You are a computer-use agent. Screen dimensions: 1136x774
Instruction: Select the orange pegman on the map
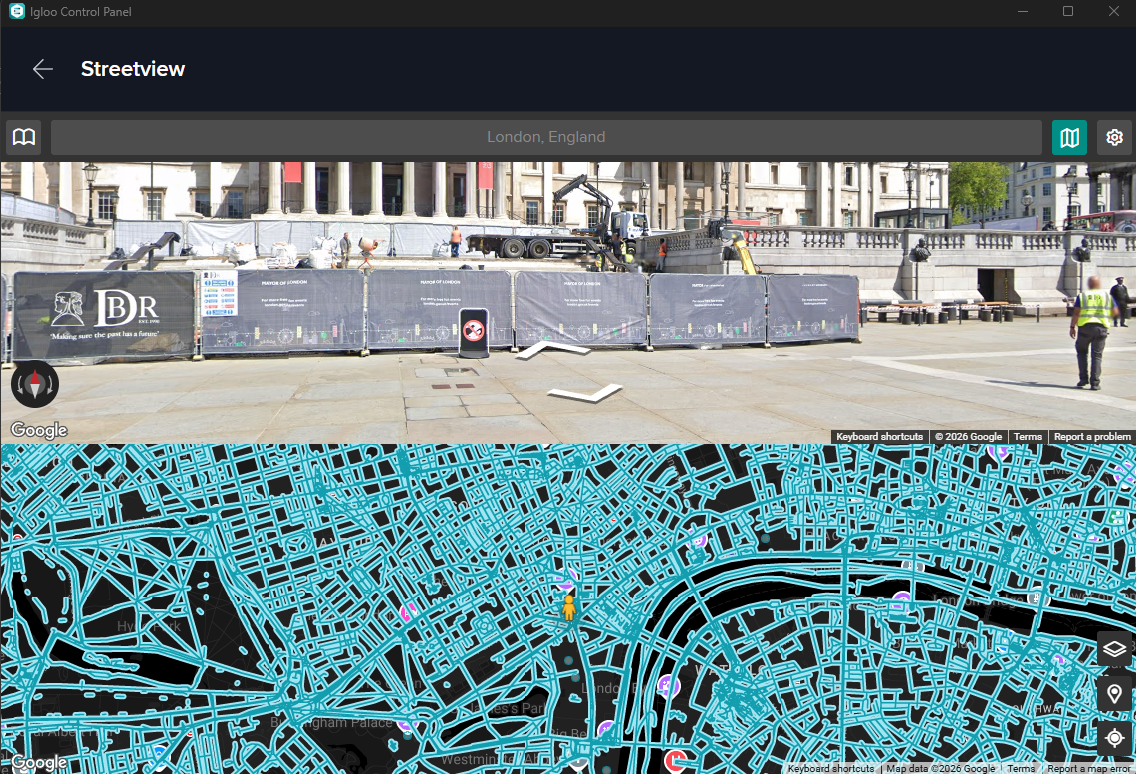click(x=569, y=607)
